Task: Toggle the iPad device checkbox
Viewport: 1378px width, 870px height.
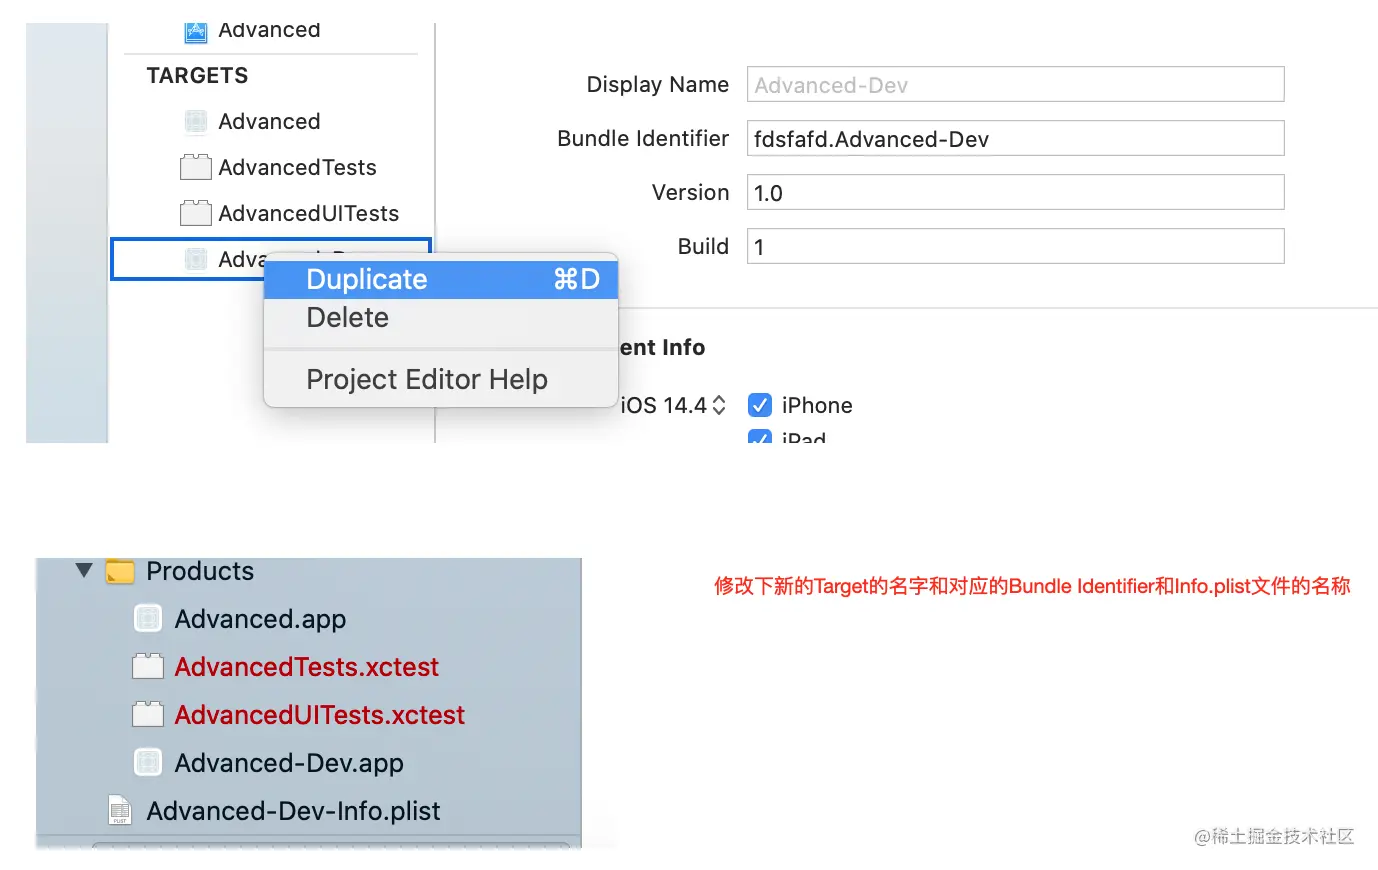Action: [x=760, y=437]
